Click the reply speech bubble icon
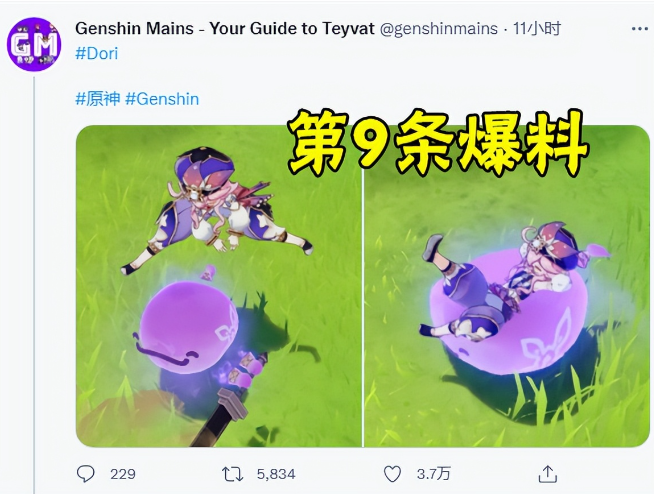This screenshot has height=494, width=654. [x=86, y=474]
